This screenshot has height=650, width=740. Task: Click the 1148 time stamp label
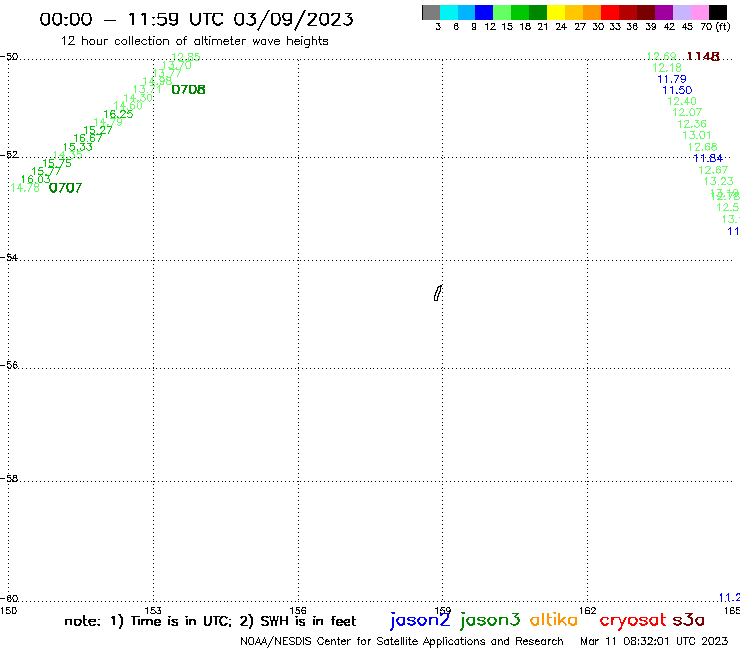click(x=703, y=57)
